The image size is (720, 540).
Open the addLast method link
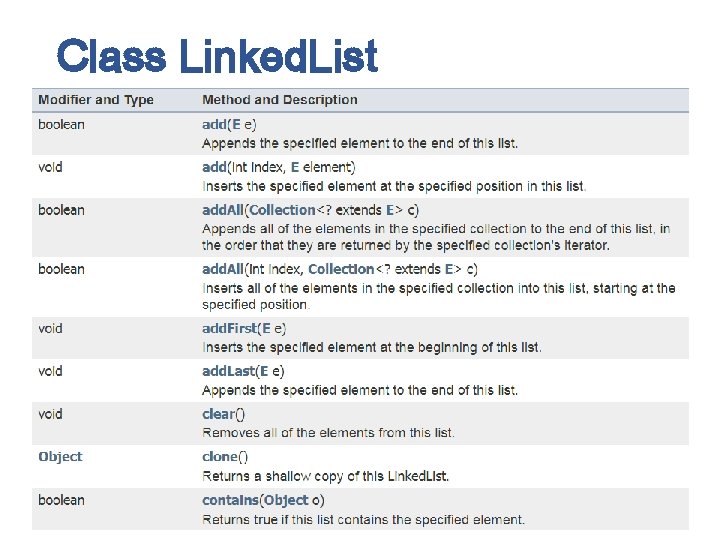tap(228, 371)
